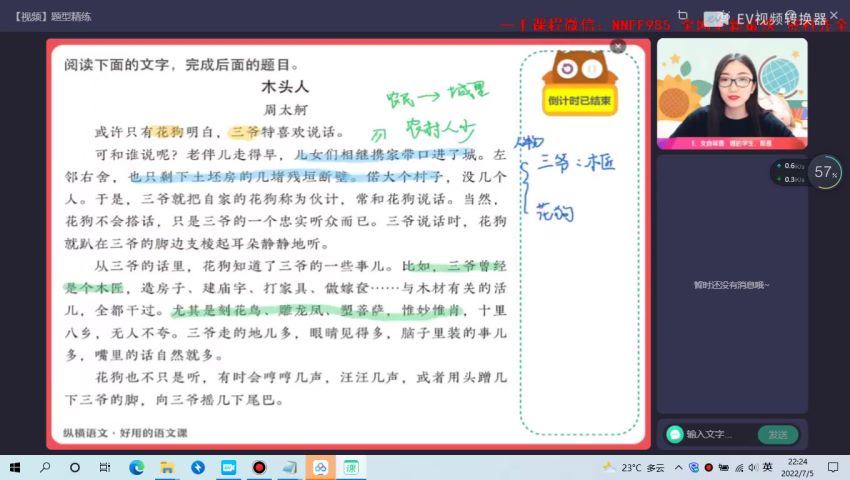
Task: Toggle the 英 input method indicator
Action: [x=768, y=467]
